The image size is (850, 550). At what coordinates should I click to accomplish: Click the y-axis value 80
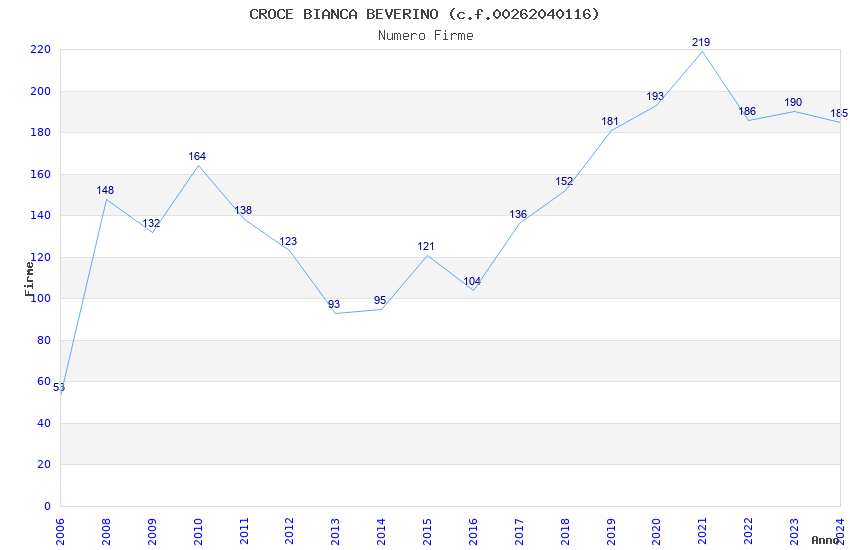point(44,340)
